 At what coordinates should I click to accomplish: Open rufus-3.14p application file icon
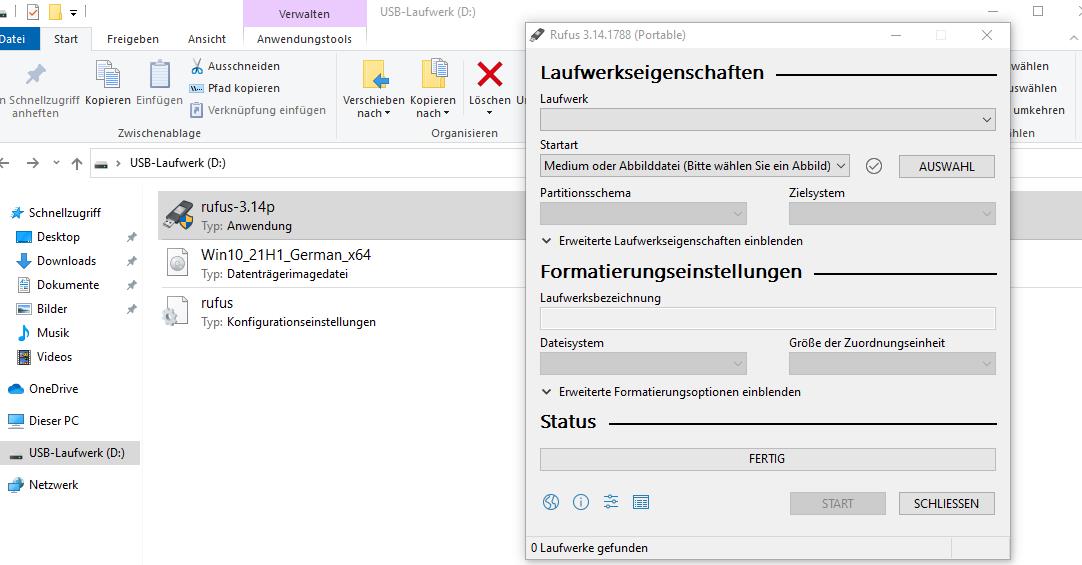click(178, 215)
